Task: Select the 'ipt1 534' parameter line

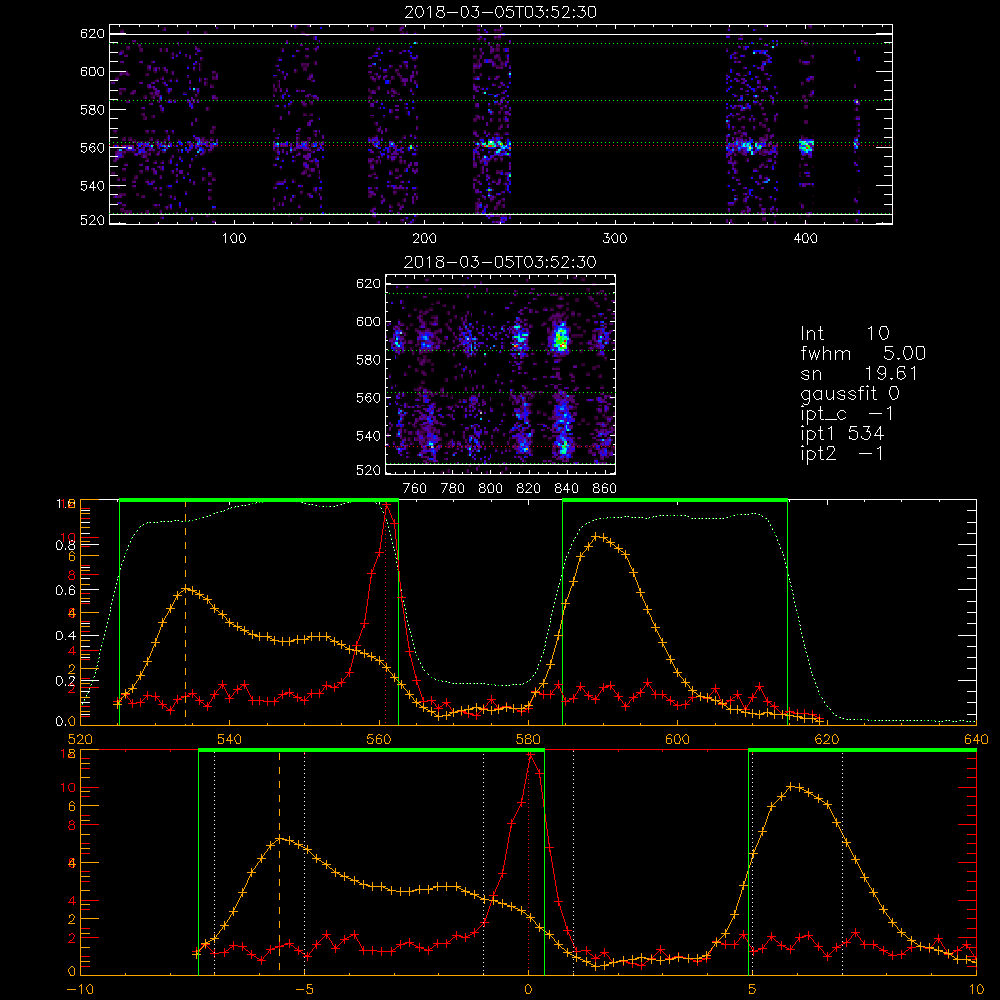Action: 842,434
